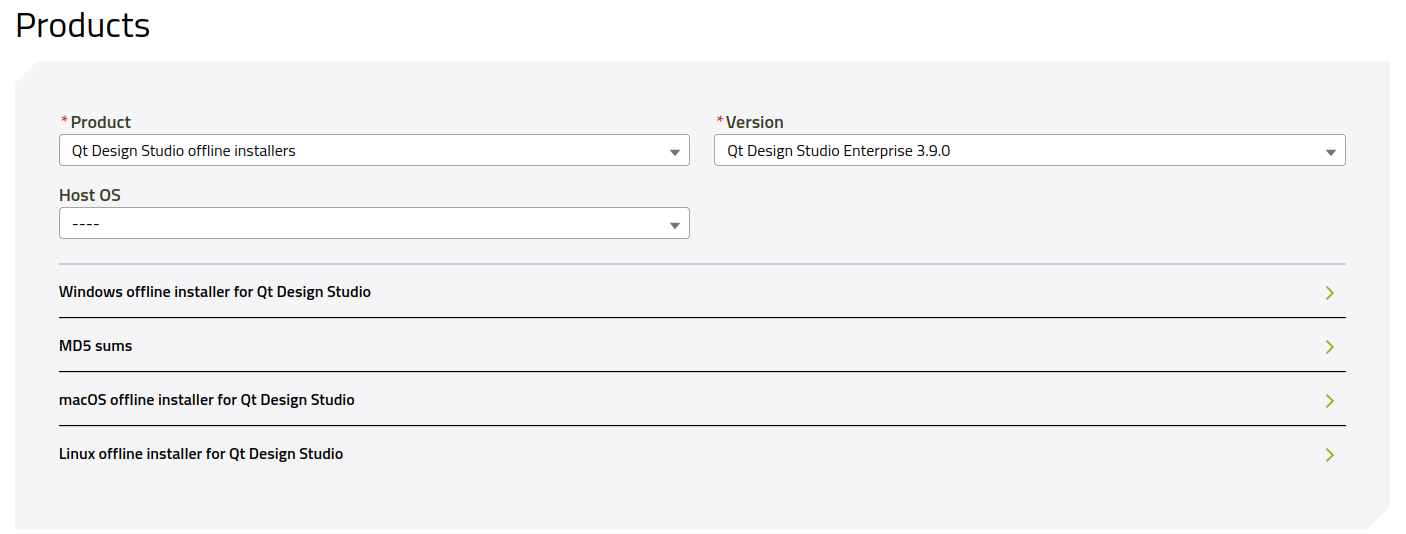Open Windows offline installer for Qt Design Studio
Viewport: 1406px width, 534px height.
702,292
